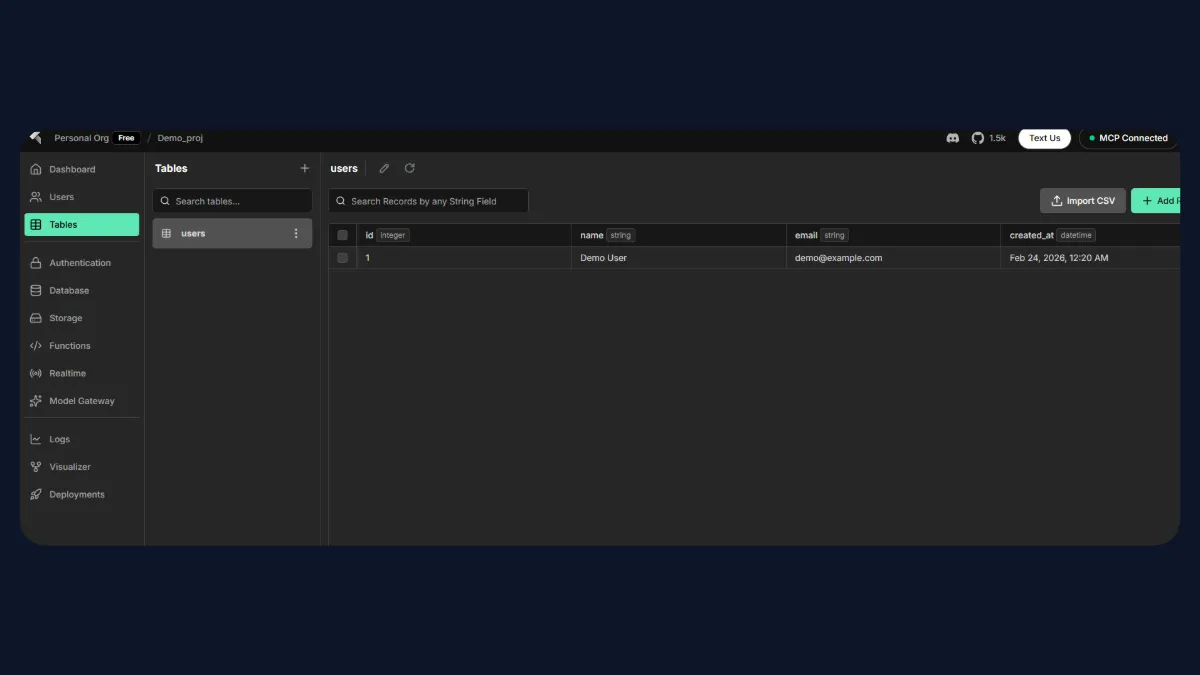1200x675 pixels.
Task: Open the Visualizer view
Action: [69, 467]
